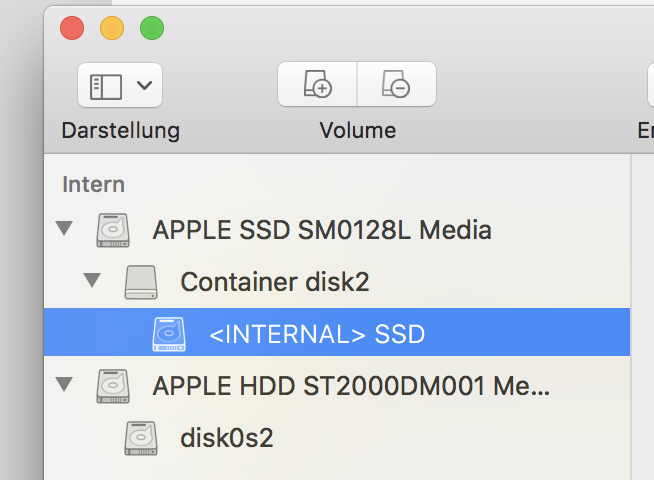Collapse the APPLE SSD SM0128L Media tree
This screenshot has height=480, width=654.
pyautogui.click(x=65, y=230)
